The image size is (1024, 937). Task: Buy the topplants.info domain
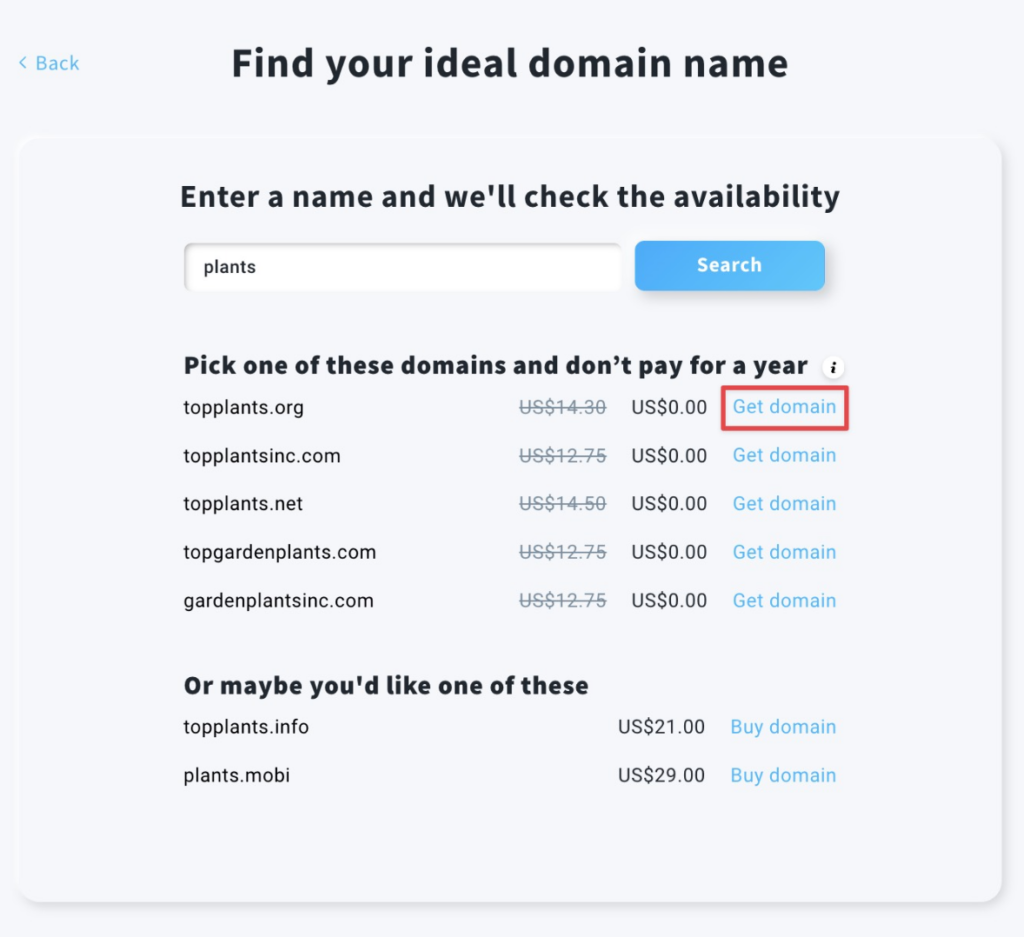coord(783,727)
